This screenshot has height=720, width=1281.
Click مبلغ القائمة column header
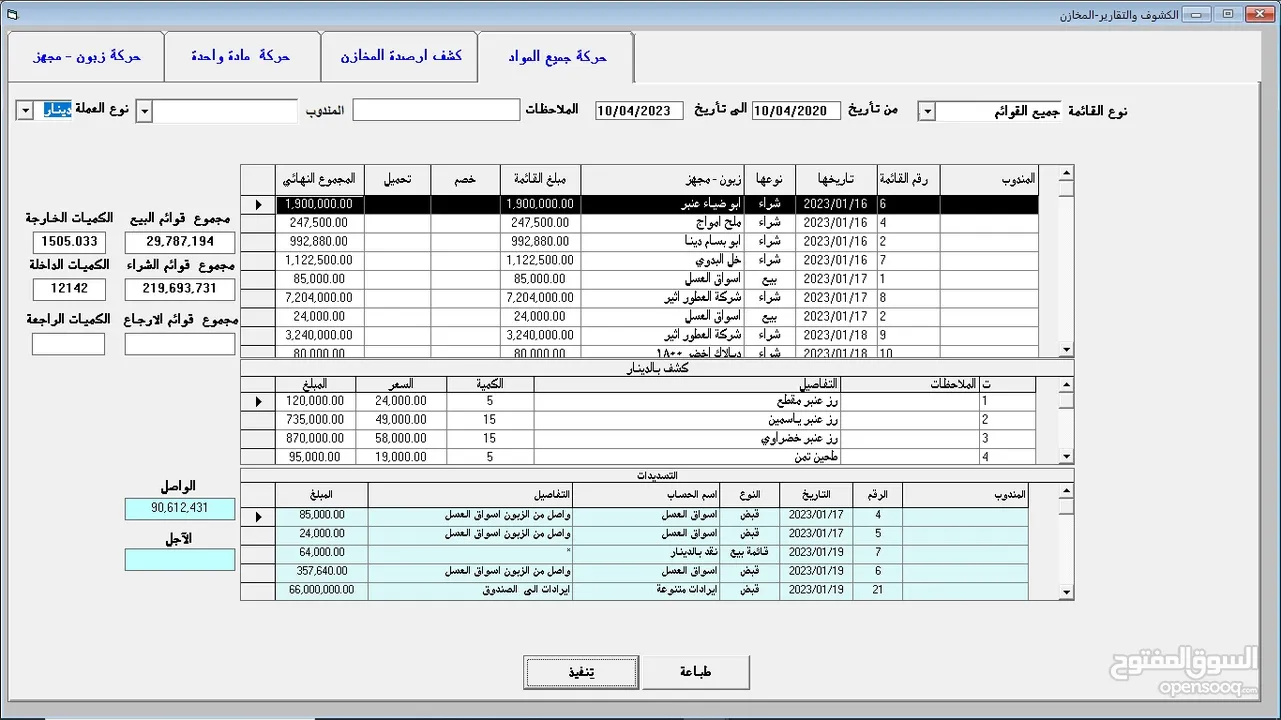pyautogui.click(x=540, y=180)
